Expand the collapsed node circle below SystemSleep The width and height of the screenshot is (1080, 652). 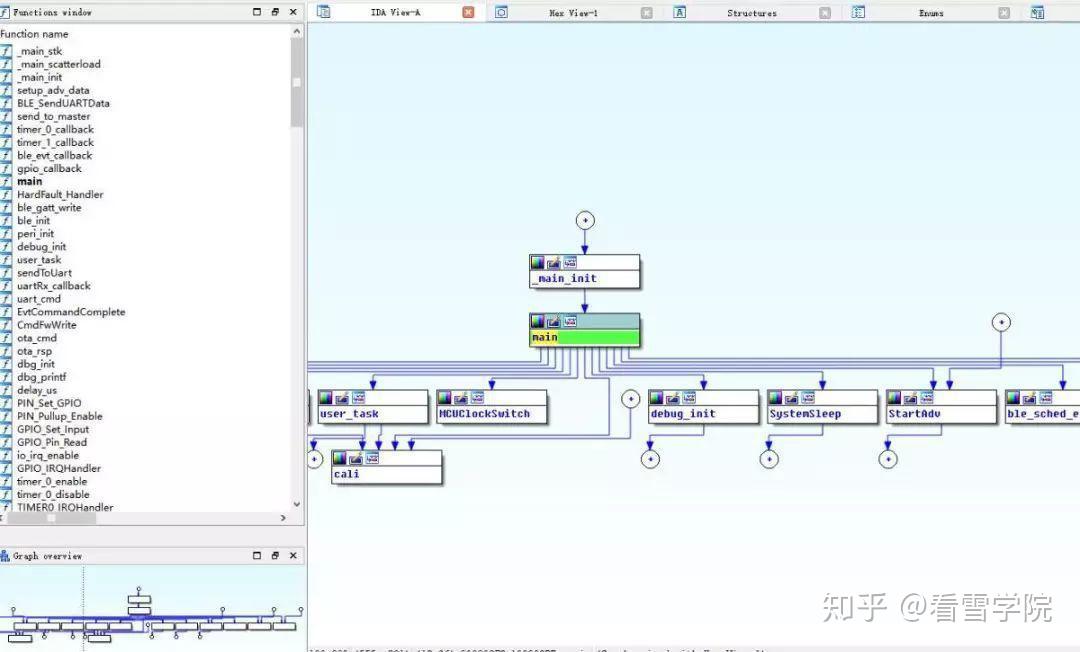coord(769,458)
